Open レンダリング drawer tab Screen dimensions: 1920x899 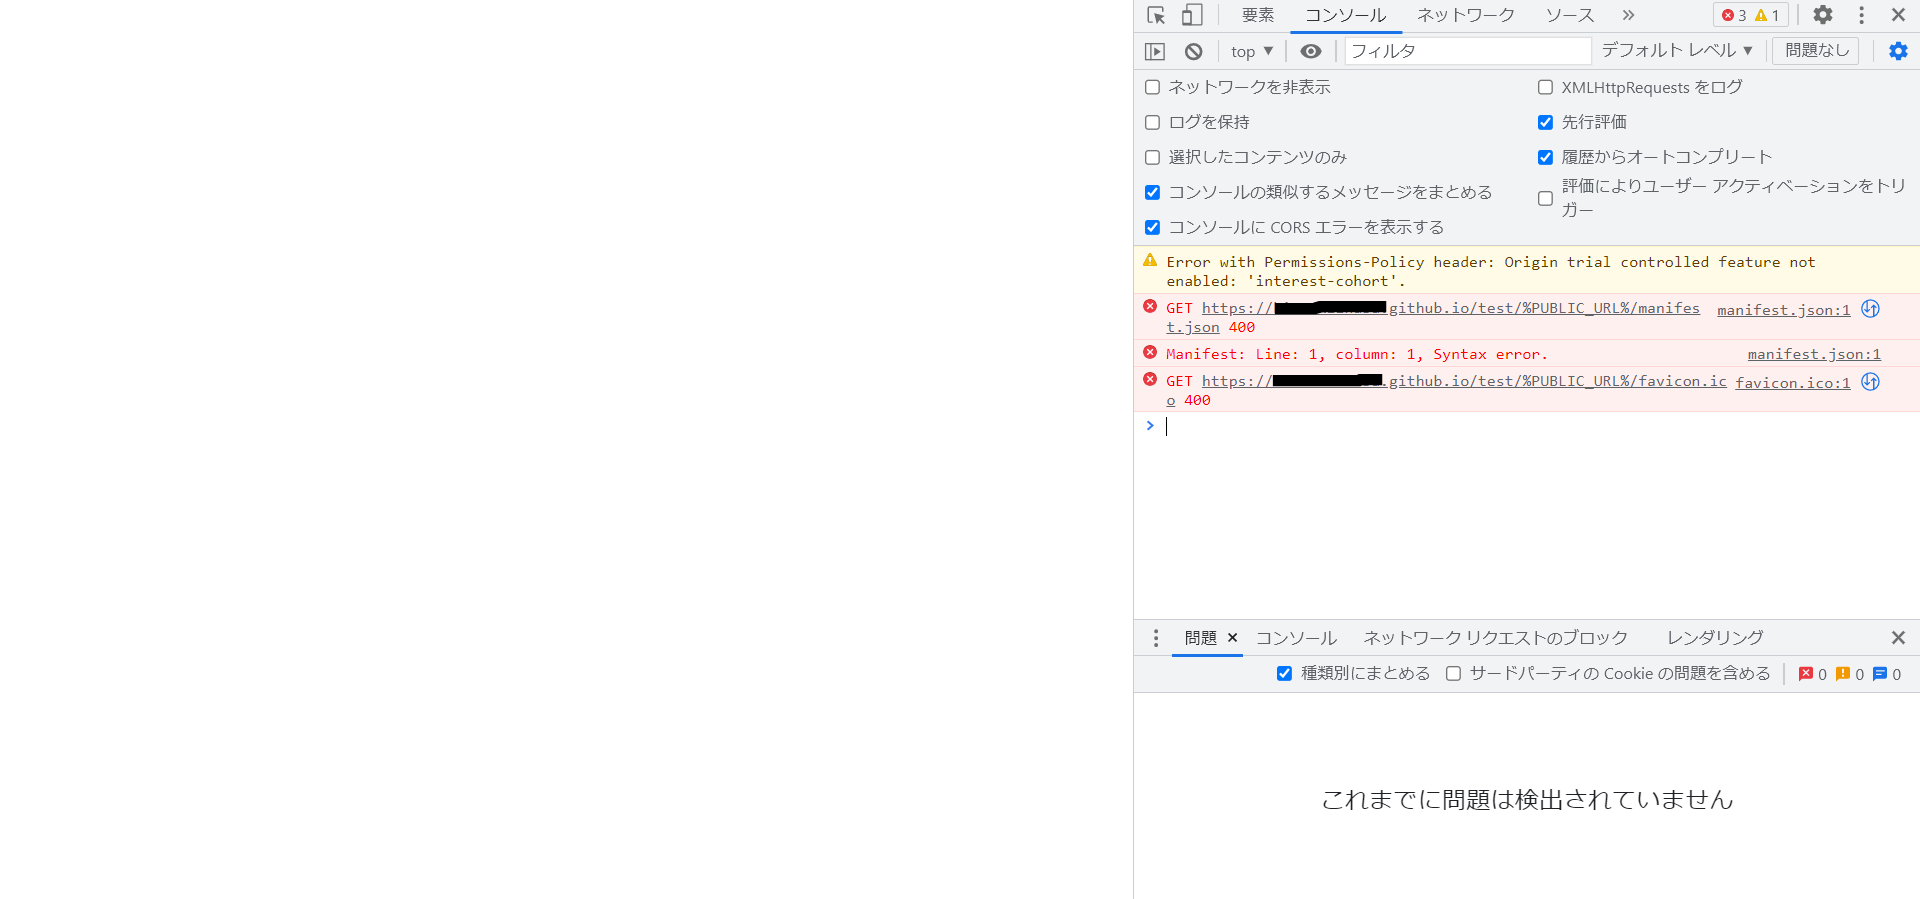[x=1715, y=638]
